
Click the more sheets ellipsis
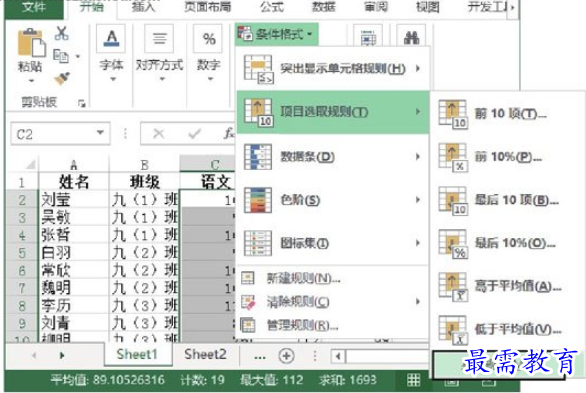click(260, 356)
